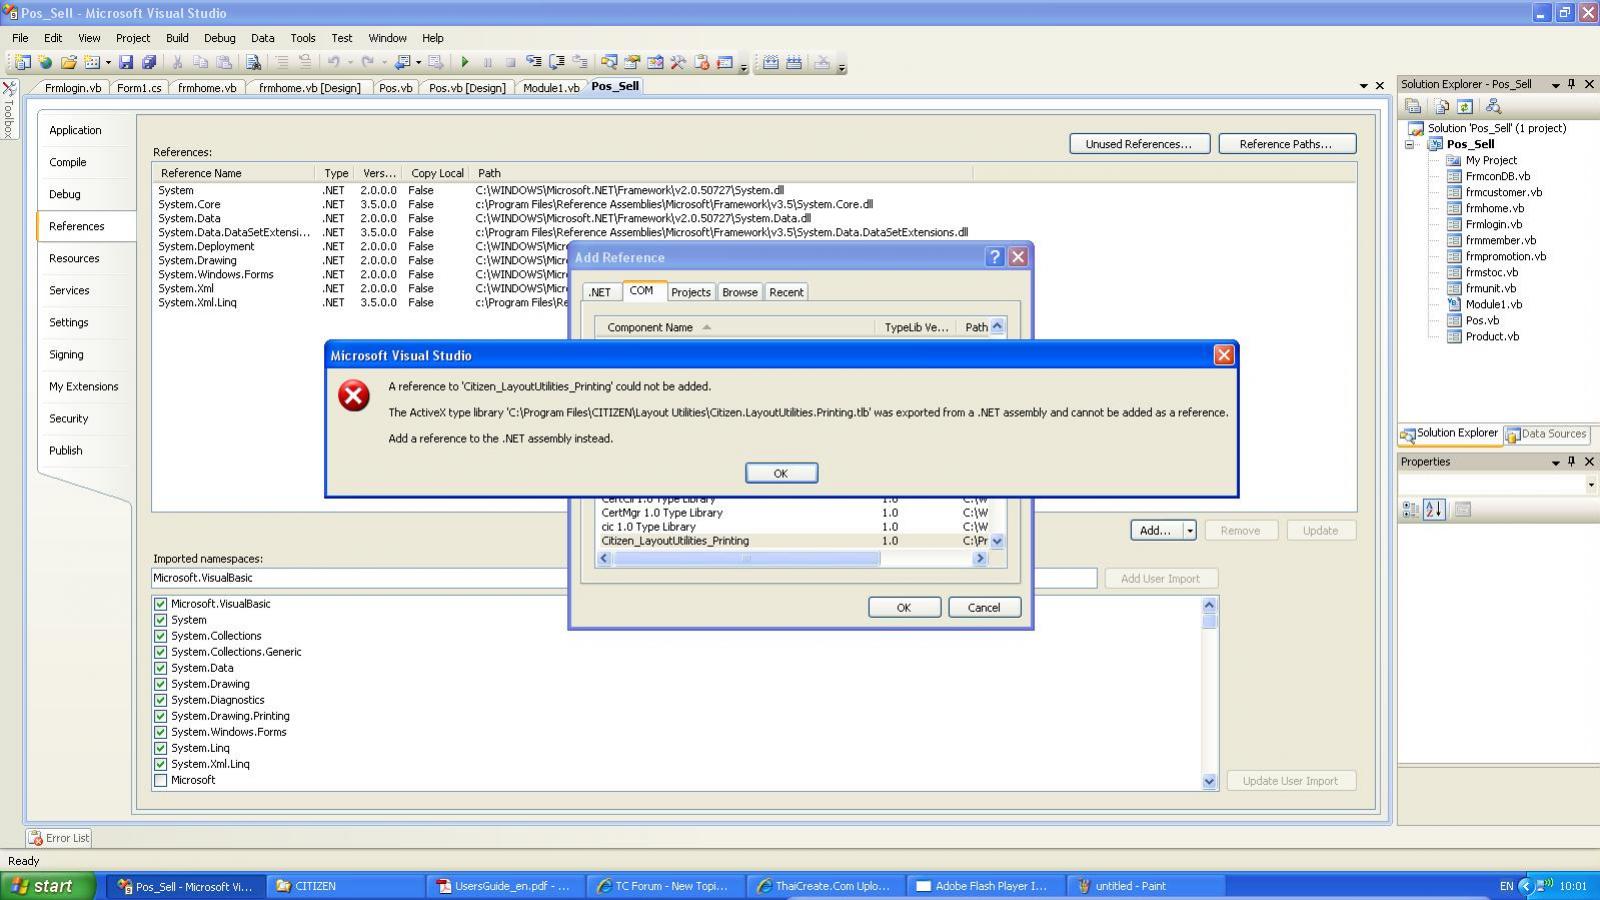
Task: Switch to .NET tab in Add Reference
Action: [x=600, y=292]
